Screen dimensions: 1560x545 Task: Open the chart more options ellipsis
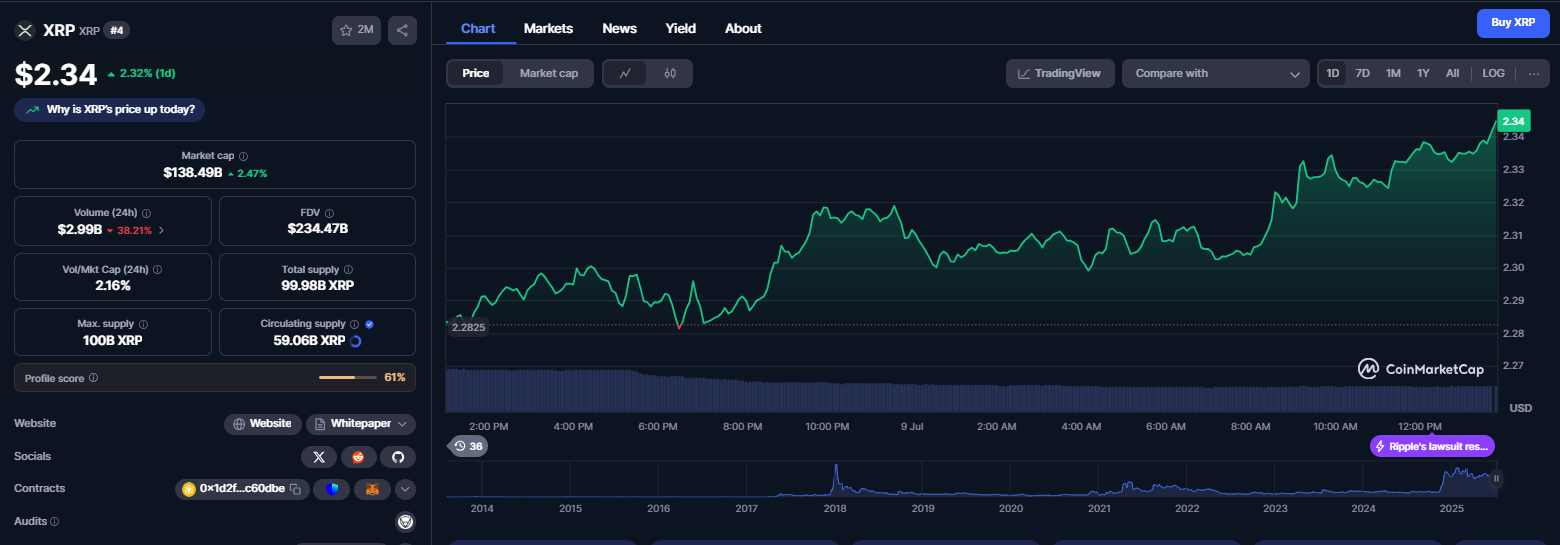pyautogui.click(x=1534, y=73)
